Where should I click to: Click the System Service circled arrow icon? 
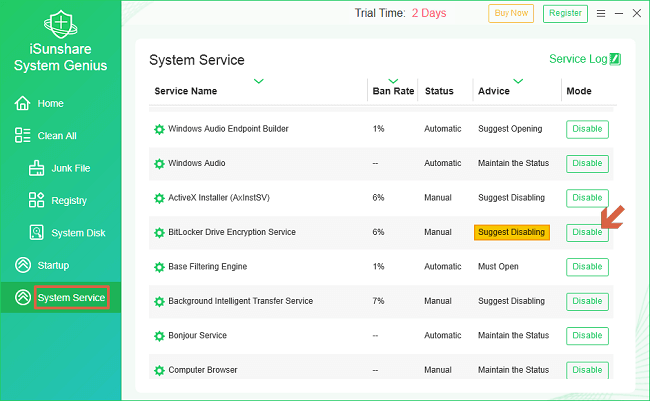(x=23, y=297)
